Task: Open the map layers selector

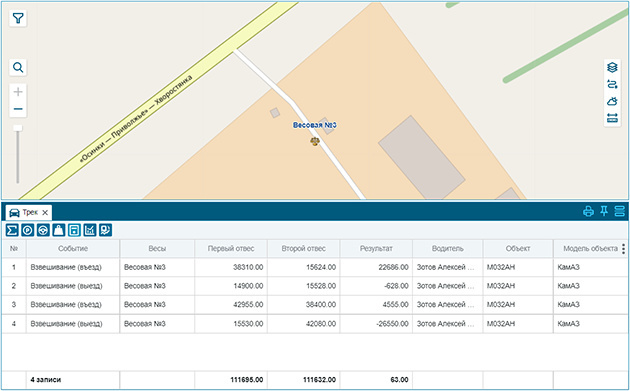Action: click(612, 67)
